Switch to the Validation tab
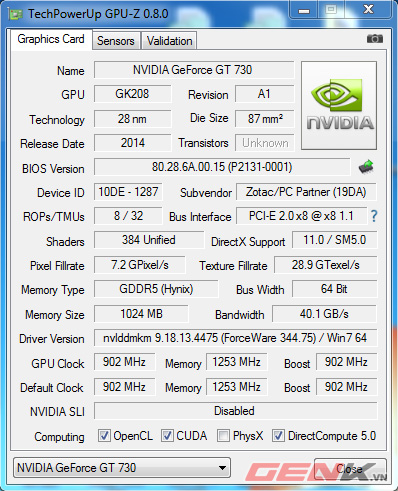The height and width of the screenshot is (491, 398). point(169,41)
